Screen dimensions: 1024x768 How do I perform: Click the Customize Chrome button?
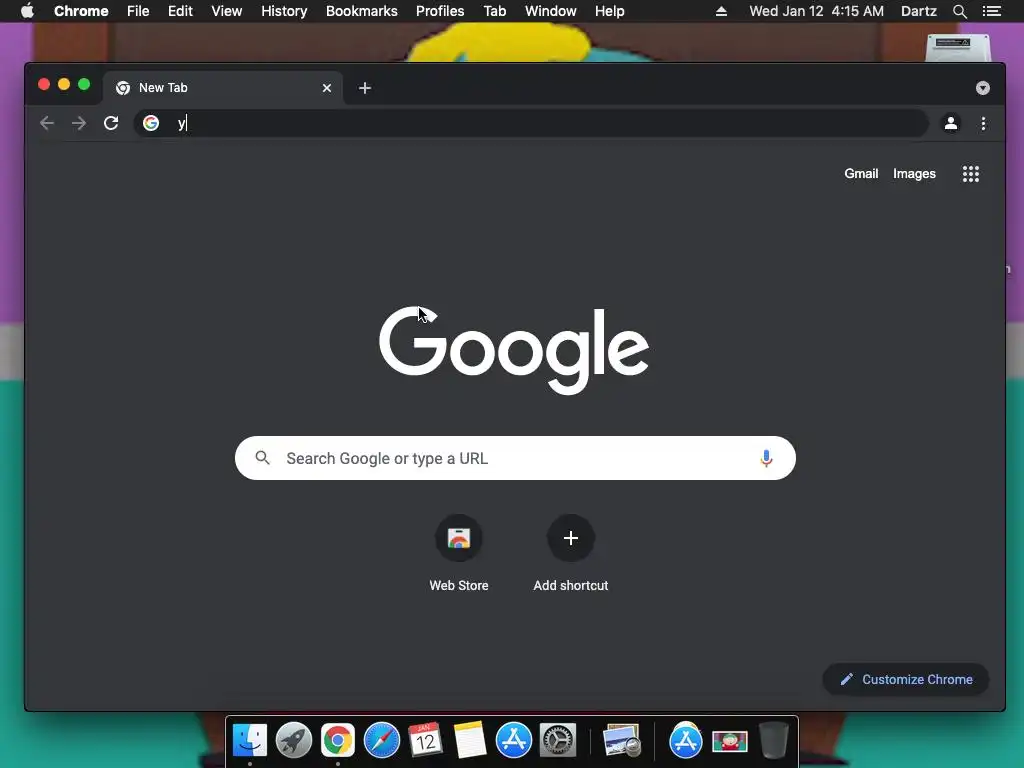[906, 679]
